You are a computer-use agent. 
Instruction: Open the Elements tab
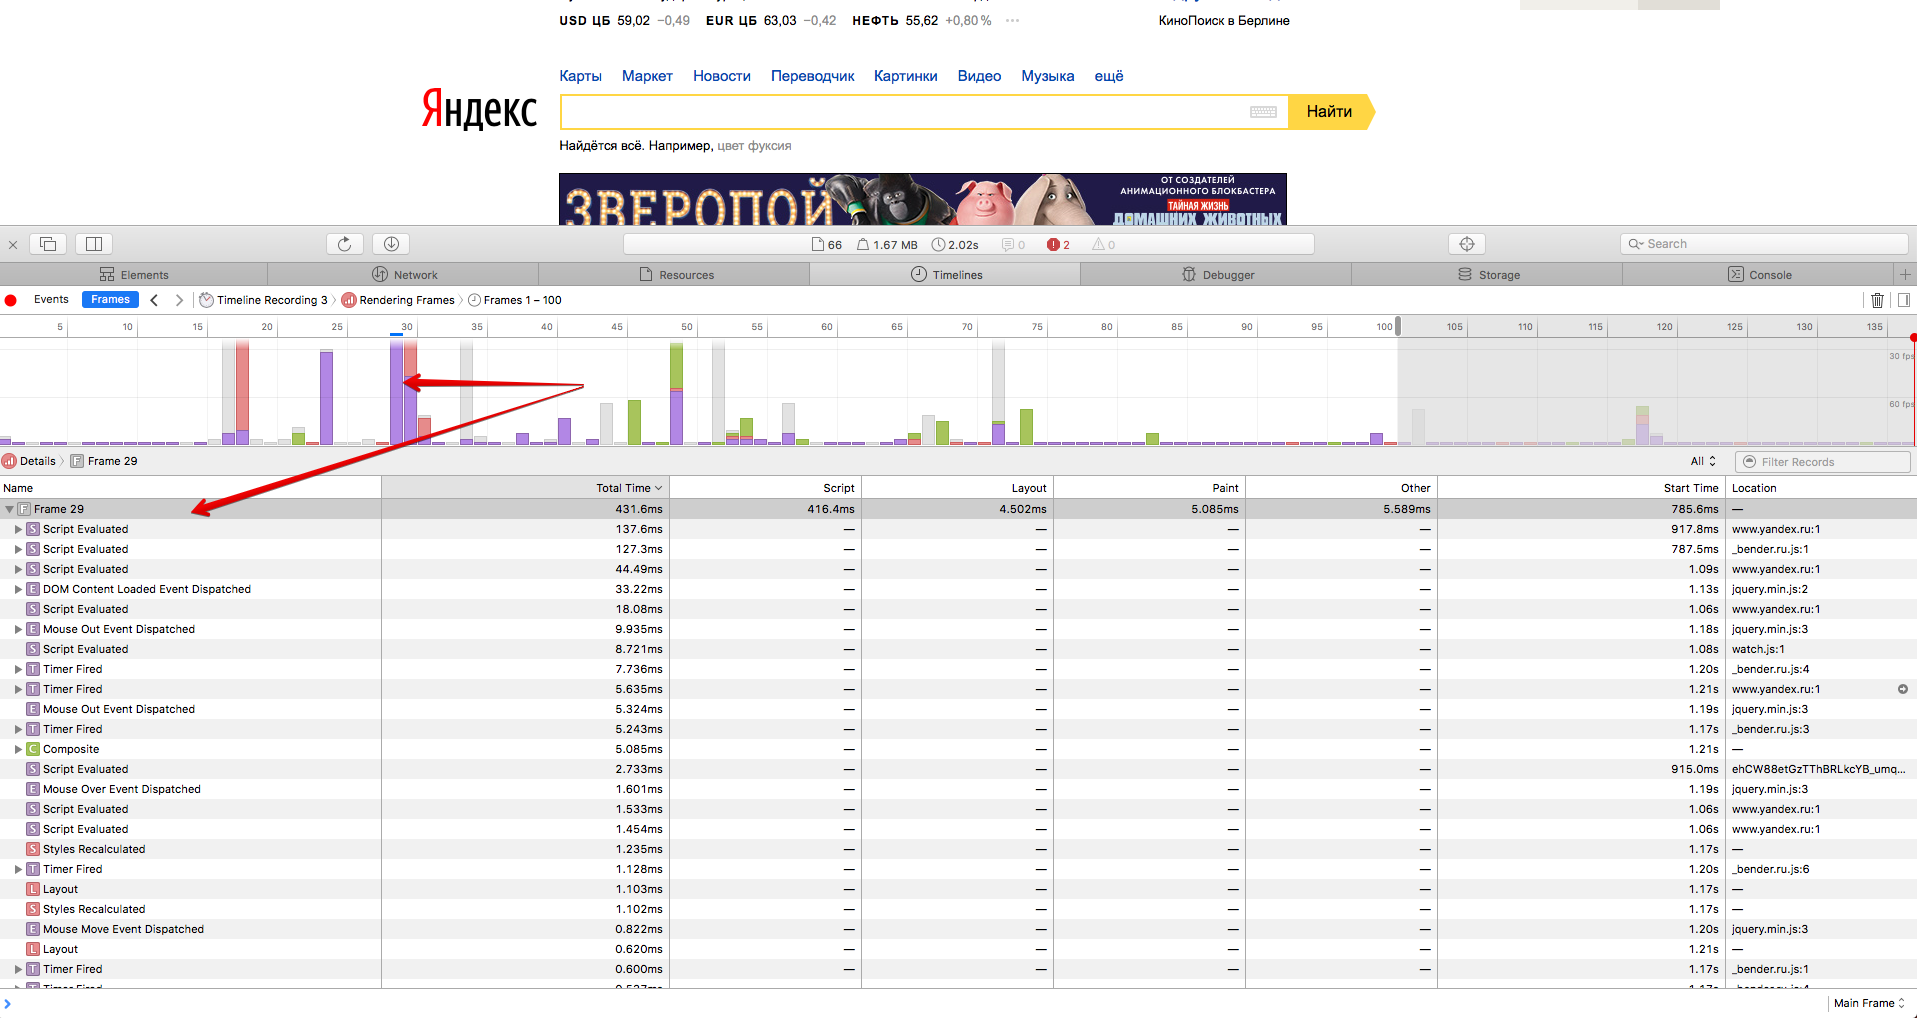pos(134,274)
